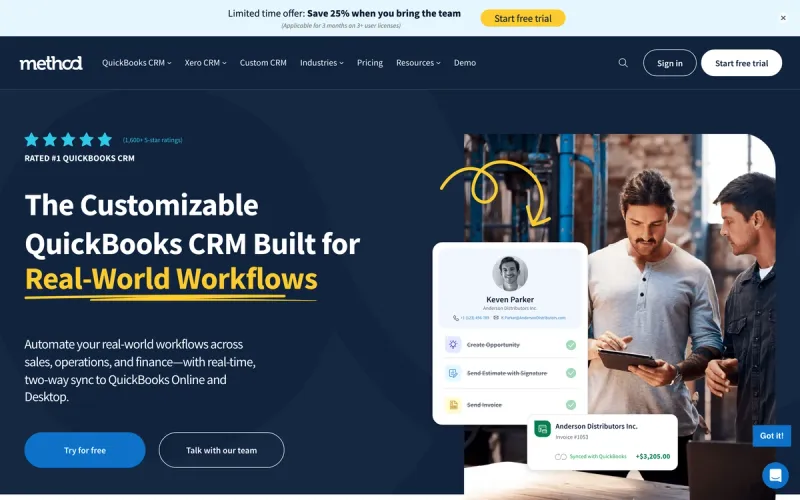Open the Custom CRM page
This screenshot has width=800, height=500.
click(x=263, y=63)
